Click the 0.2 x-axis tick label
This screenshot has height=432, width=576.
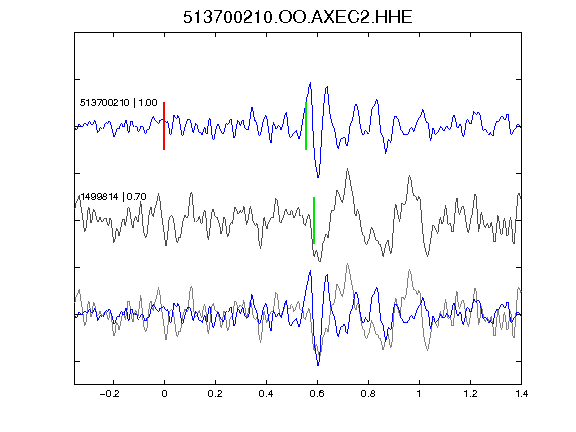click(215, 394)
